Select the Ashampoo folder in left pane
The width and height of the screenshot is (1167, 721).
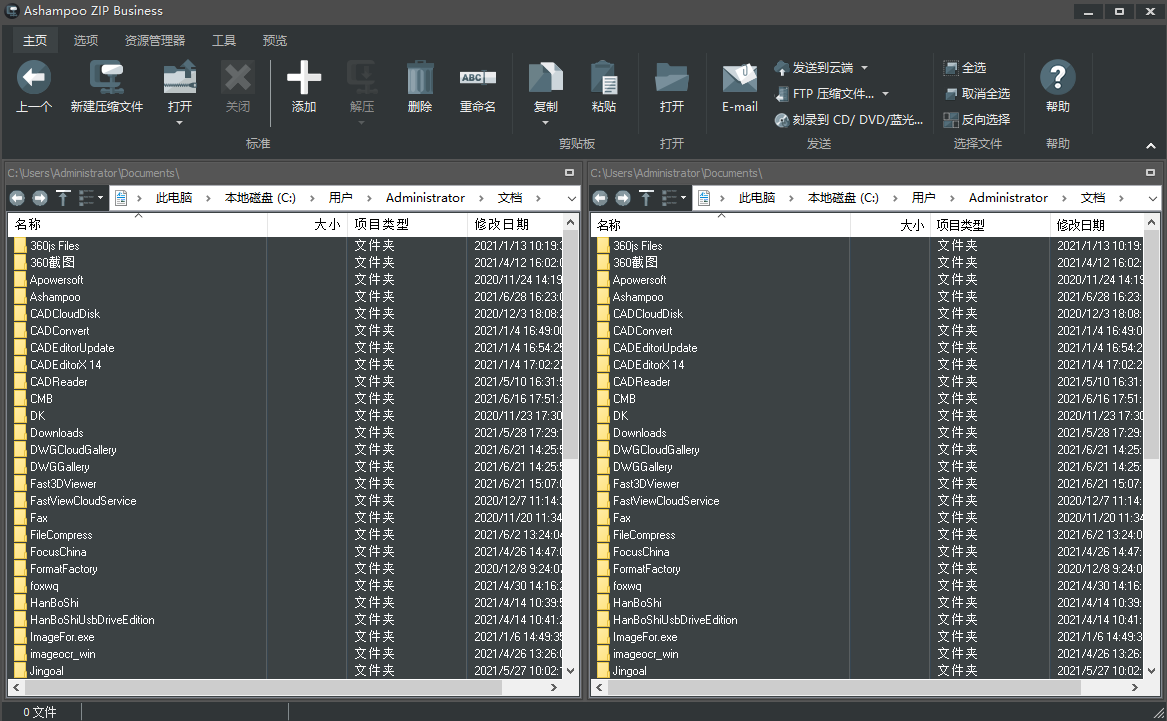[x=55, y=297]
